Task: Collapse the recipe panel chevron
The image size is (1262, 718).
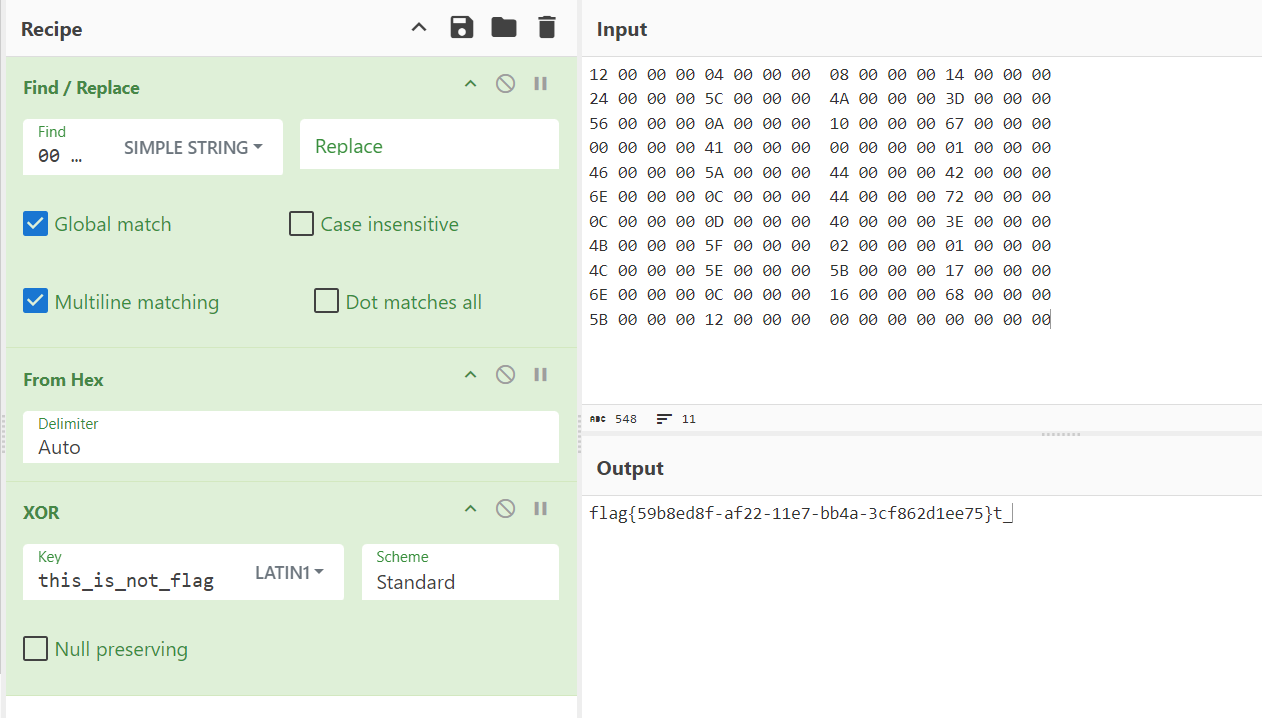Action: (x=419, y=28)
